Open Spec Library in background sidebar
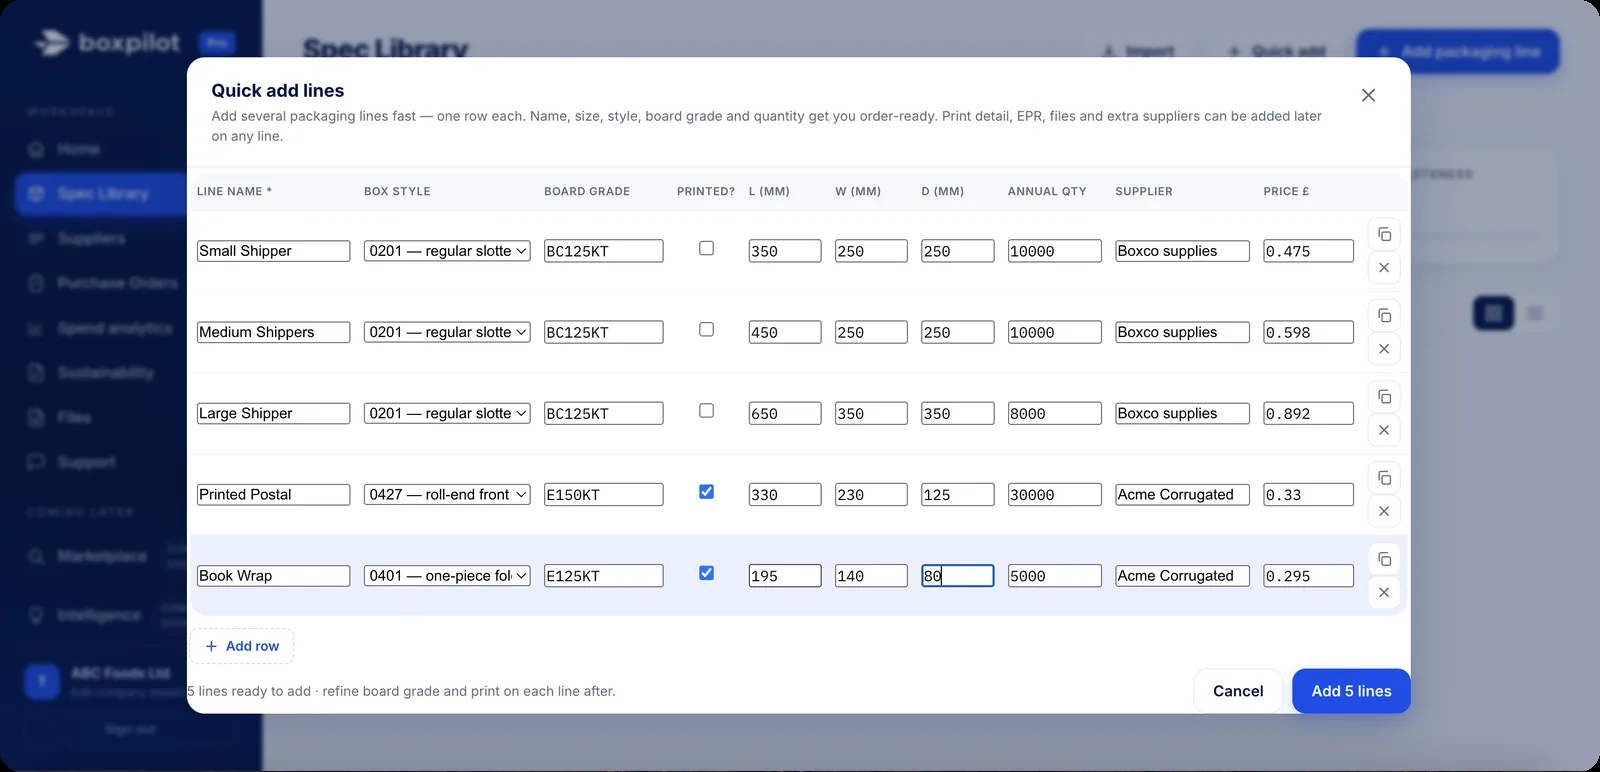This screenshot has height=772, width=1600. [102, 193]
